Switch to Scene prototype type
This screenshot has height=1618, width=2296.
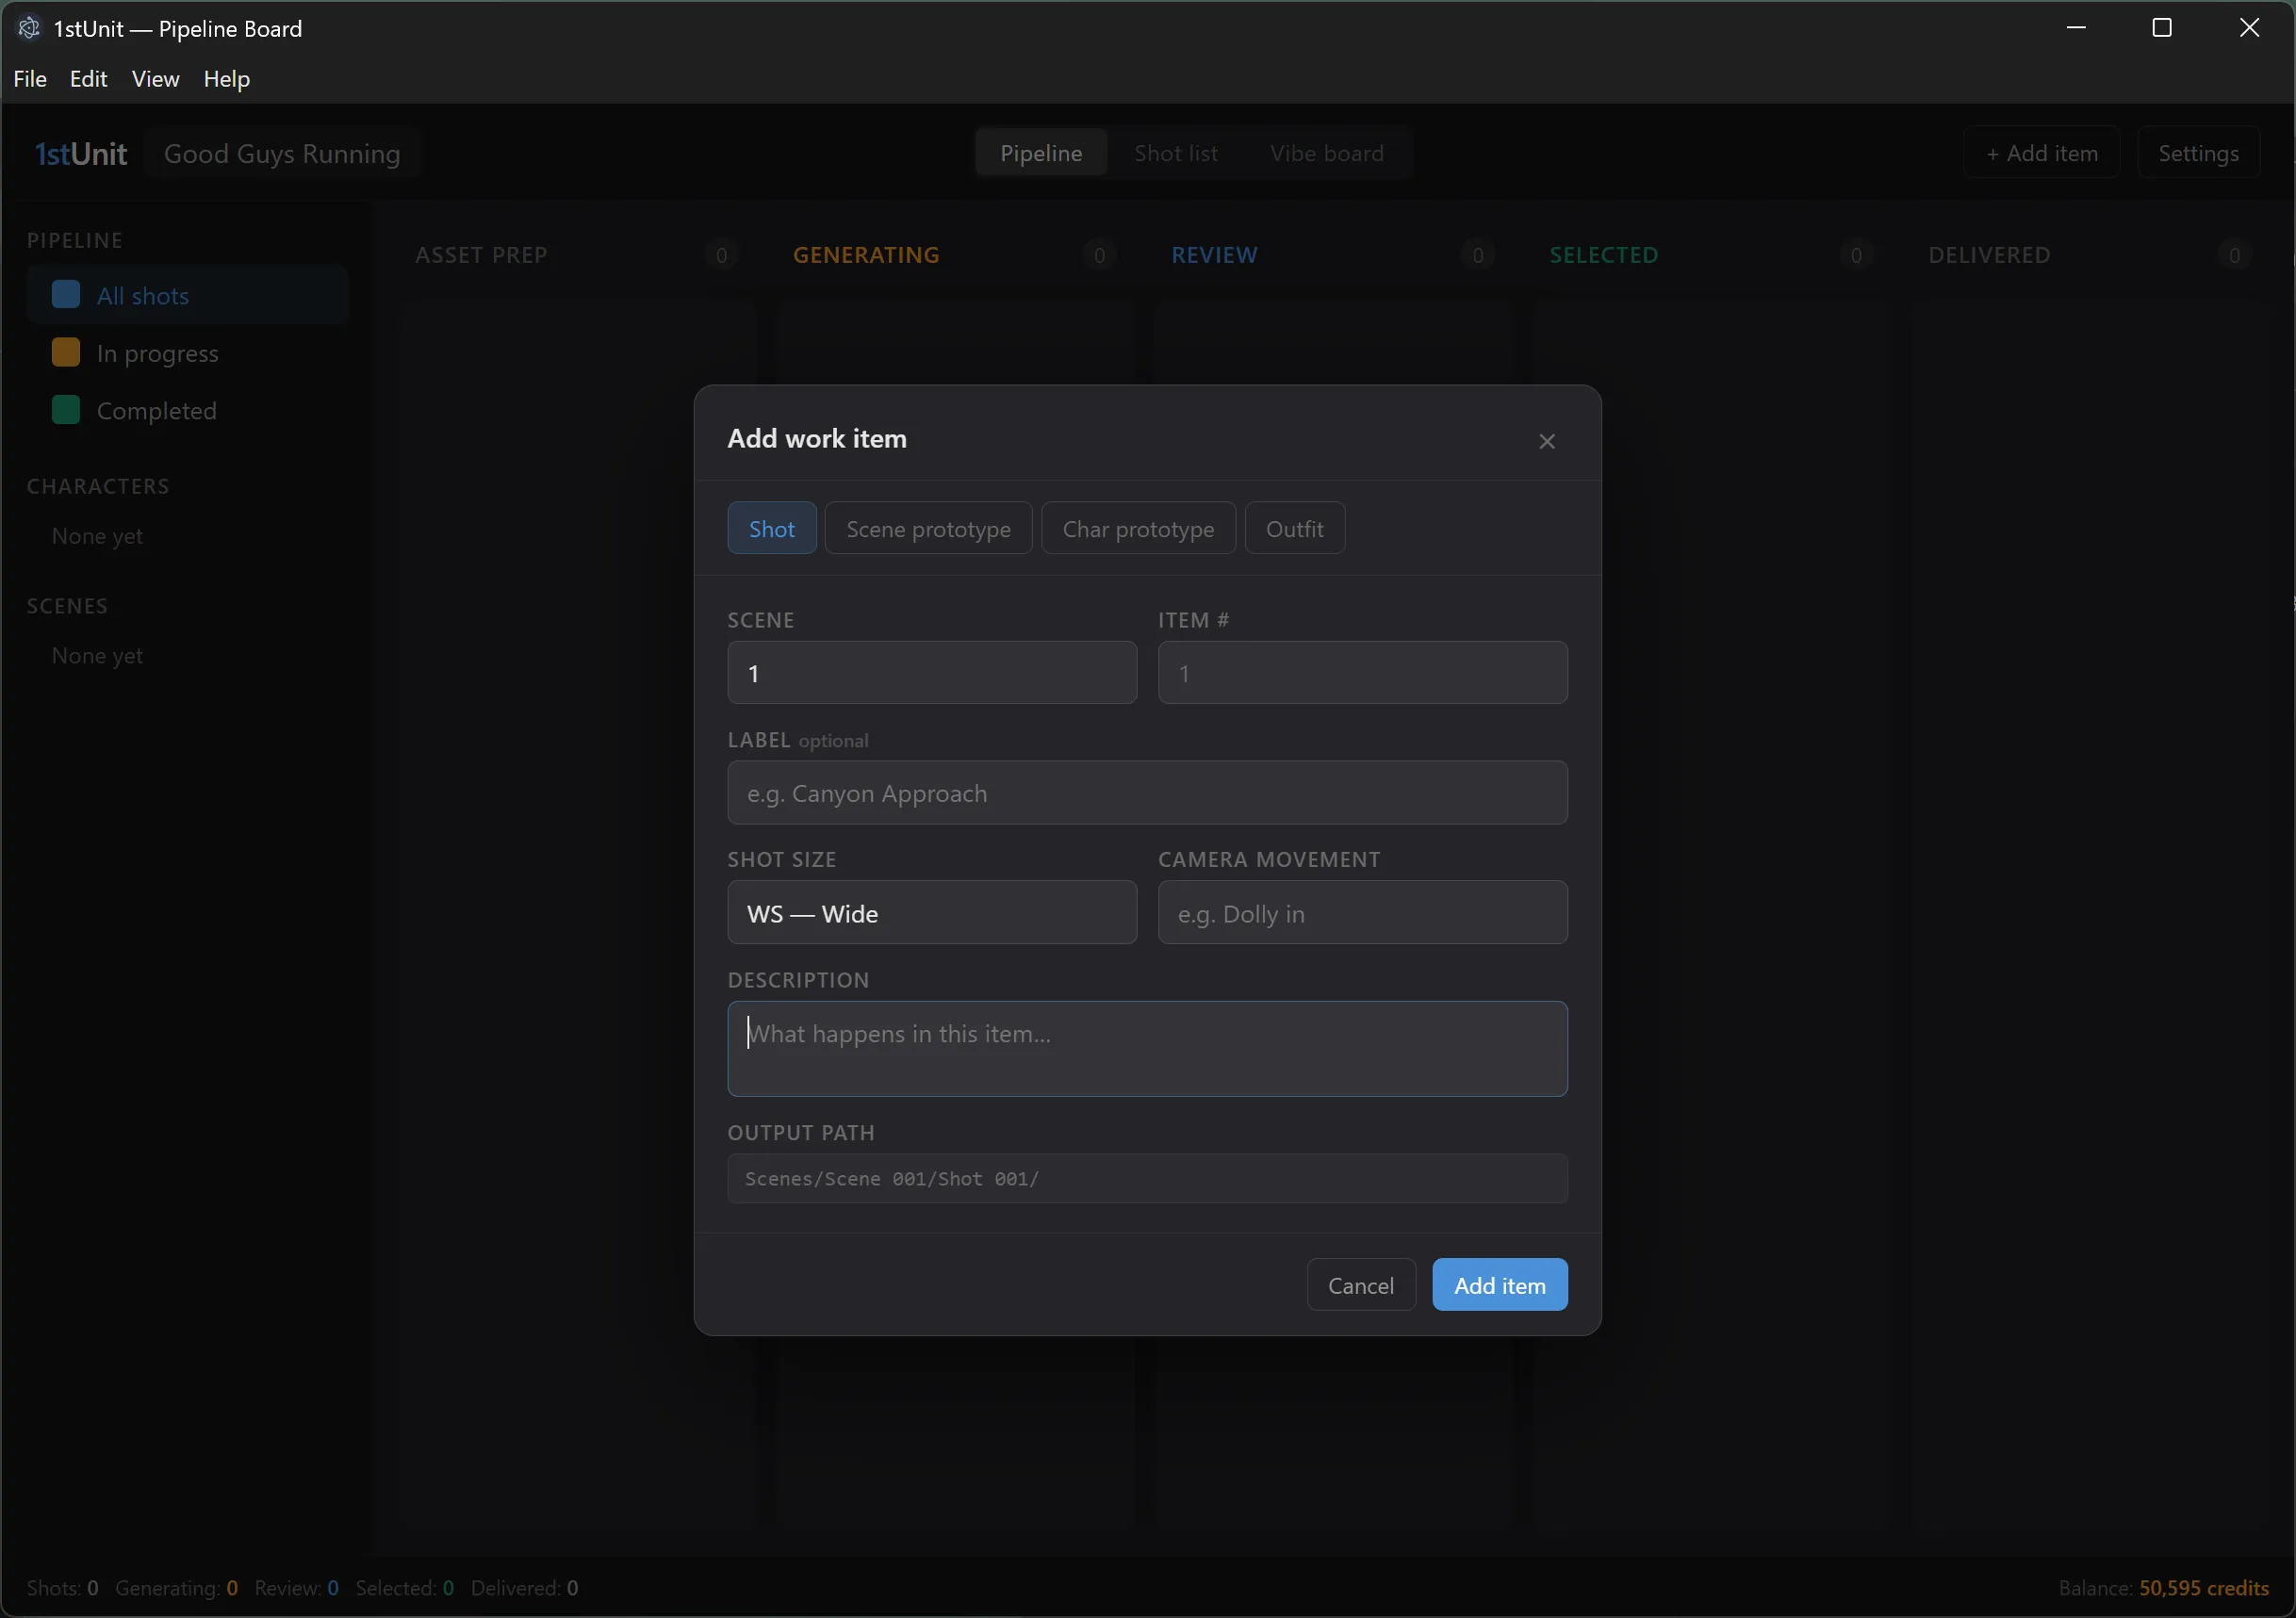pyautogui.click(x=928, y=528)
